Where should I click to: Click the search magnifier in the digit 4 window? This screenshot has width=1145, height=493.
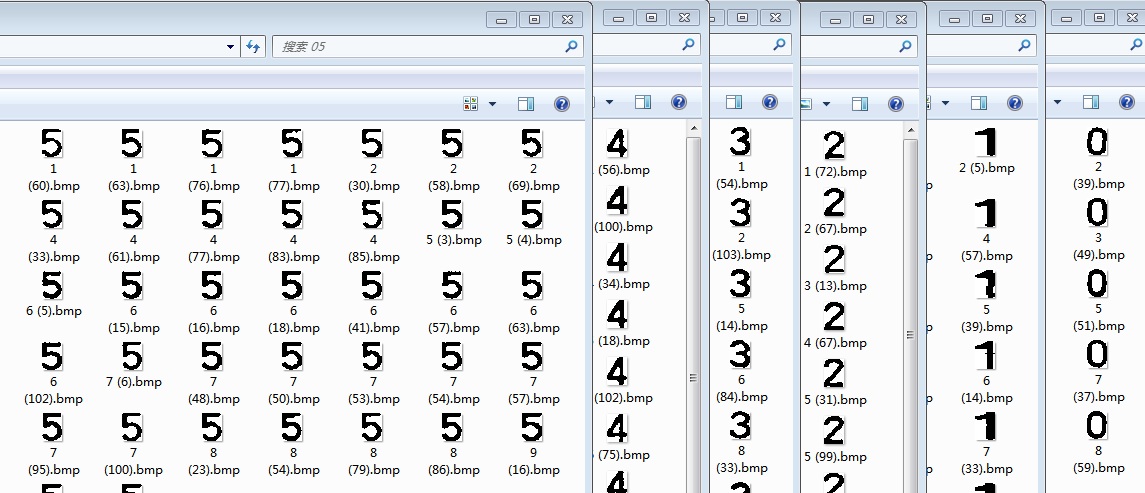688,45
